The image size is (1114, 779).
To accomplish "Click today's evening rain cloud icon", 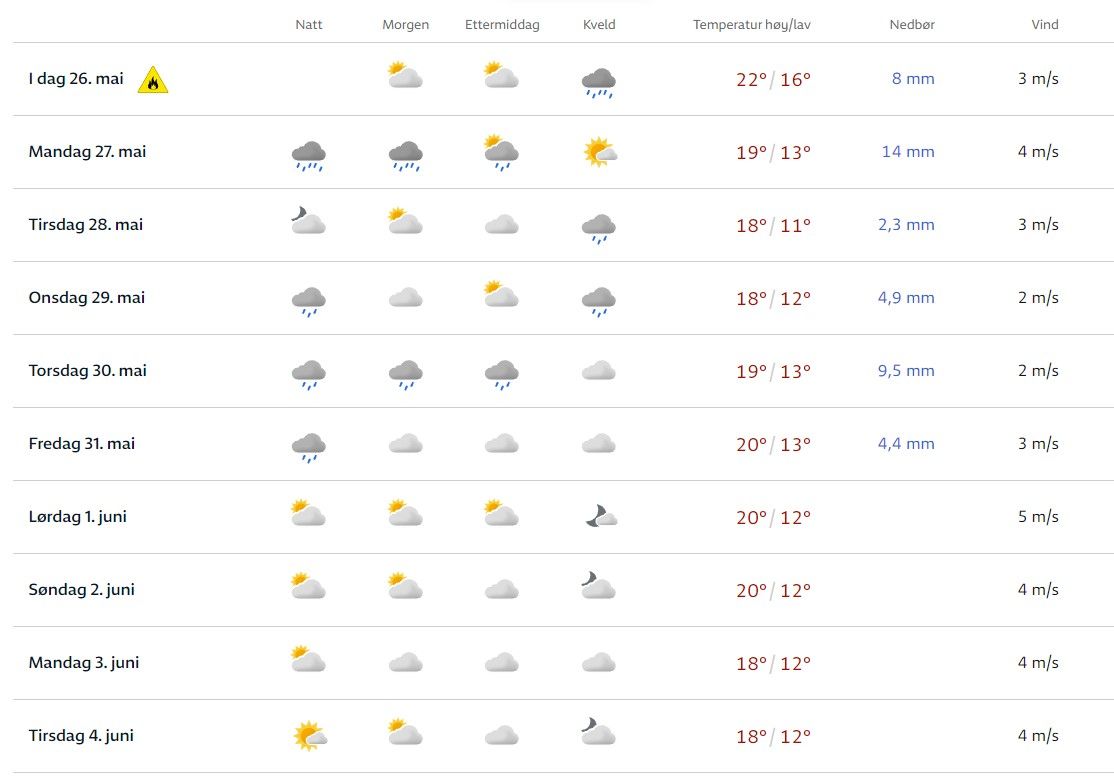I will click(599, 82).
